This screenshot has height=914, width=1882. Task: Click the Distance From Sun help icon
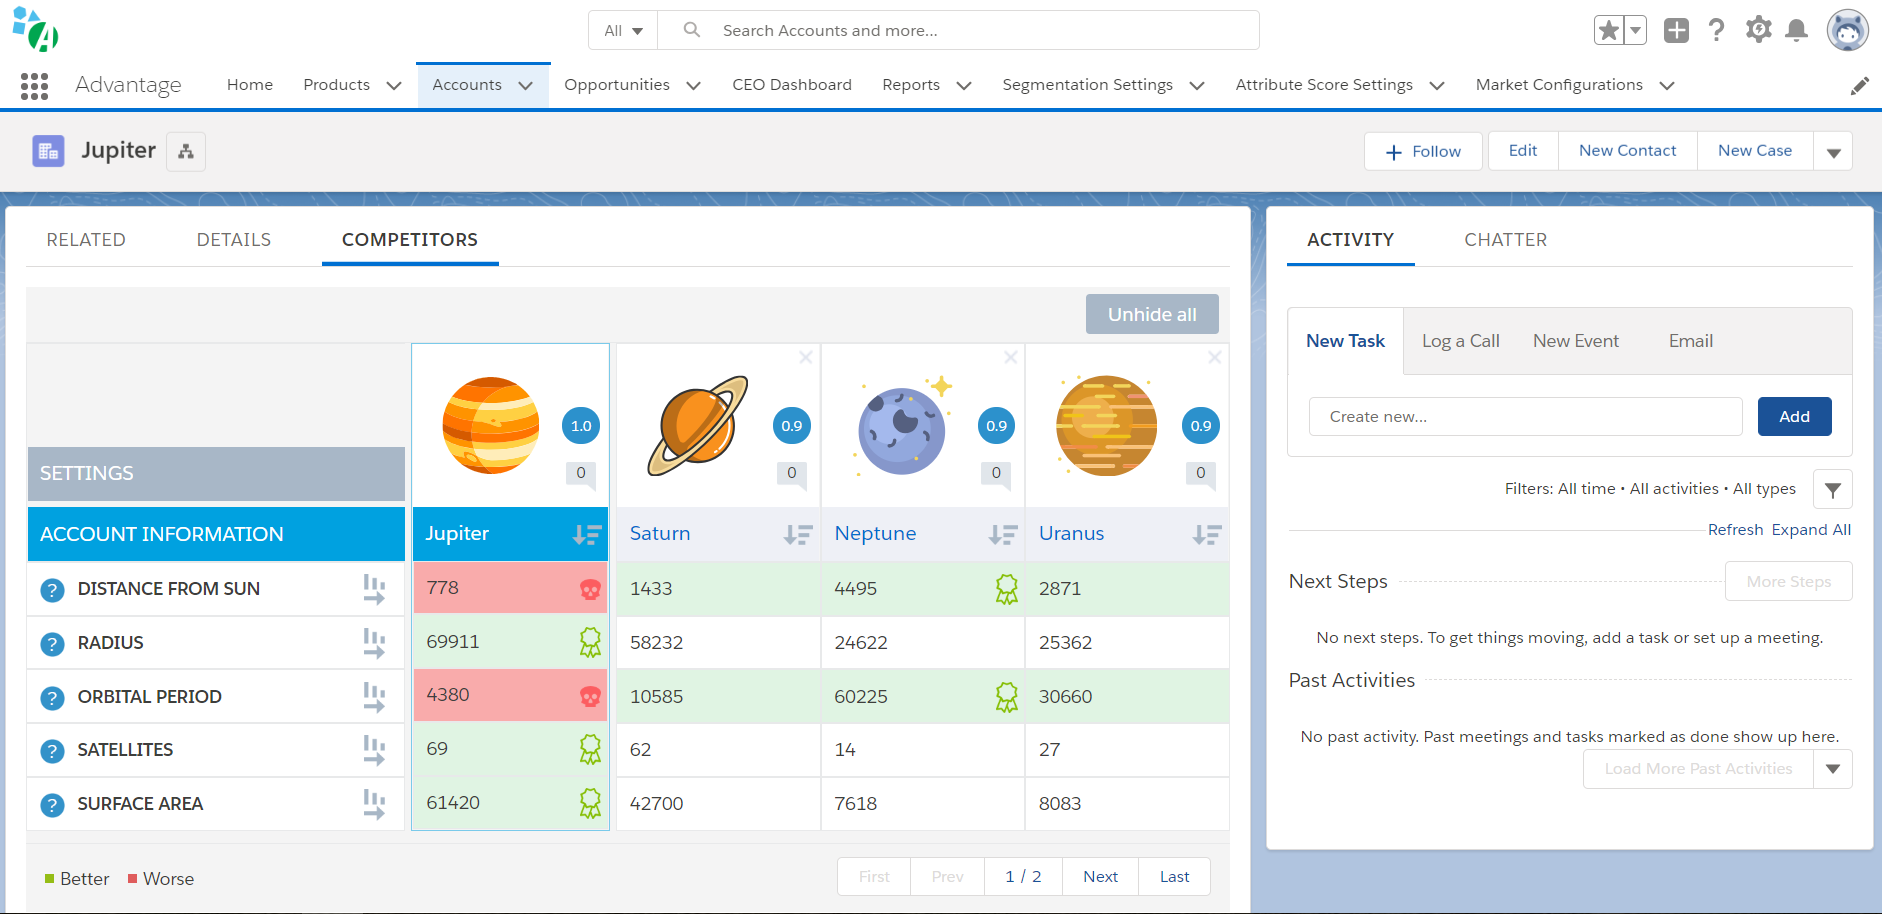click(x=53, y=590)
